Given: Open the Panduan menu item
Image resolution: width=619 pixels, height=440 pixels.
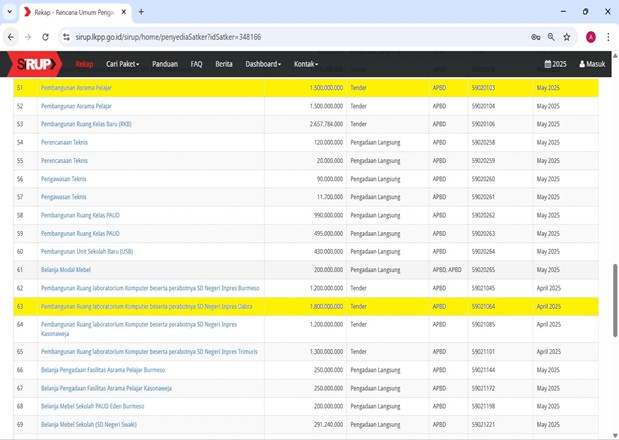Looking at the screenshot, I should pyautogui.click(x=165, y=64).
